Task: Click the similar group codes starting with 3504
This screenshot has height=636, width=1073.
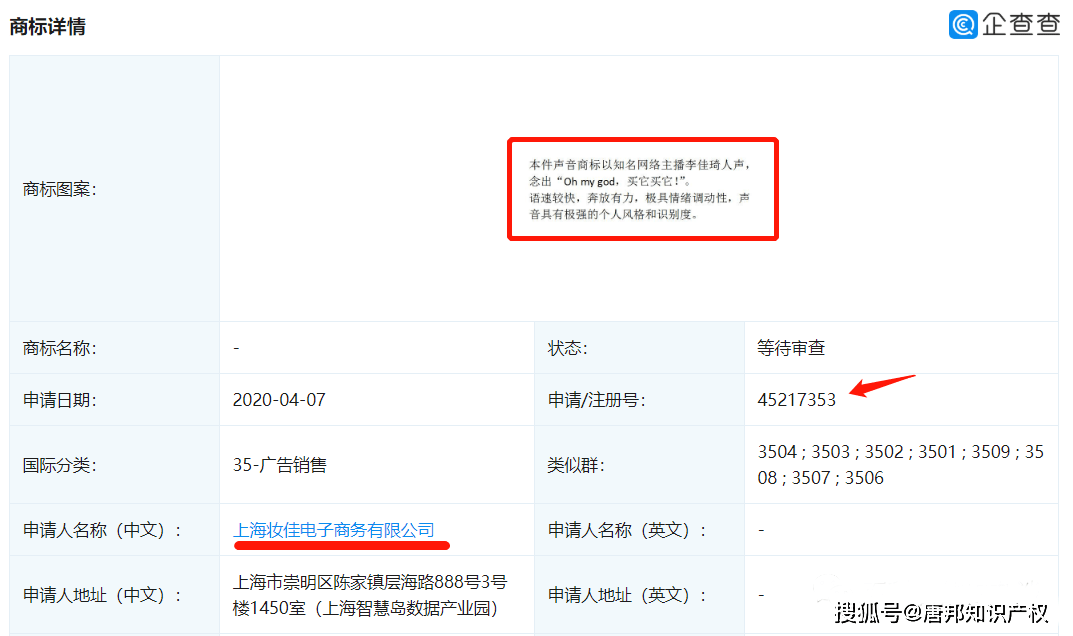Action: pyautogui.click(x=900, y=465)
